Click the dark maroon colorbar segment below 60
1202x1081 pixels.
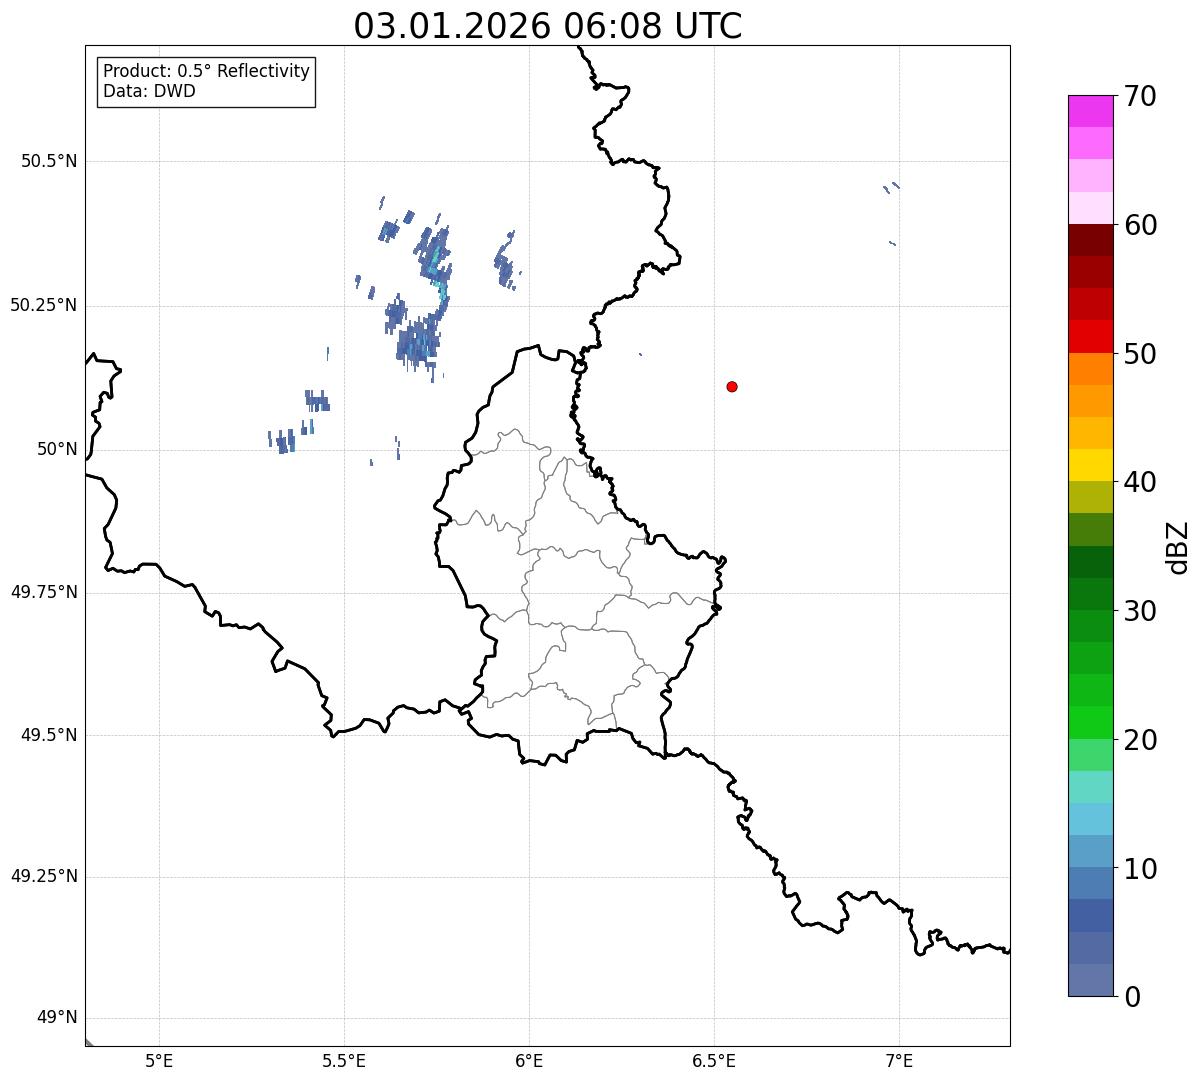pos(1091,240)
